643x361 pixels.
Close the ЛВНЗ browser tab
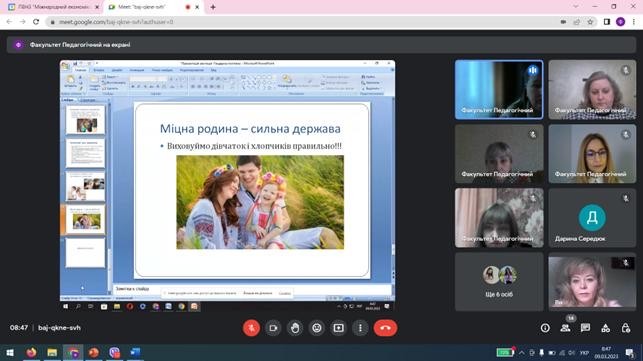tap(97, 7)
